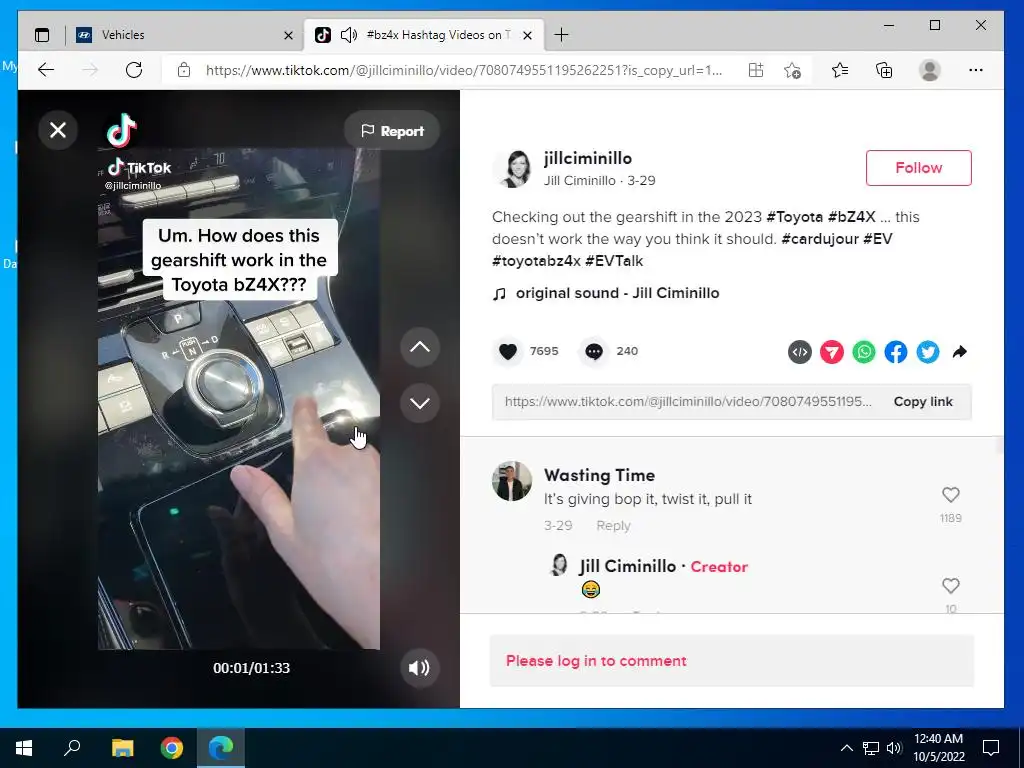View site information lock icon
1024x768 pixels.
(x=184, y=70)
